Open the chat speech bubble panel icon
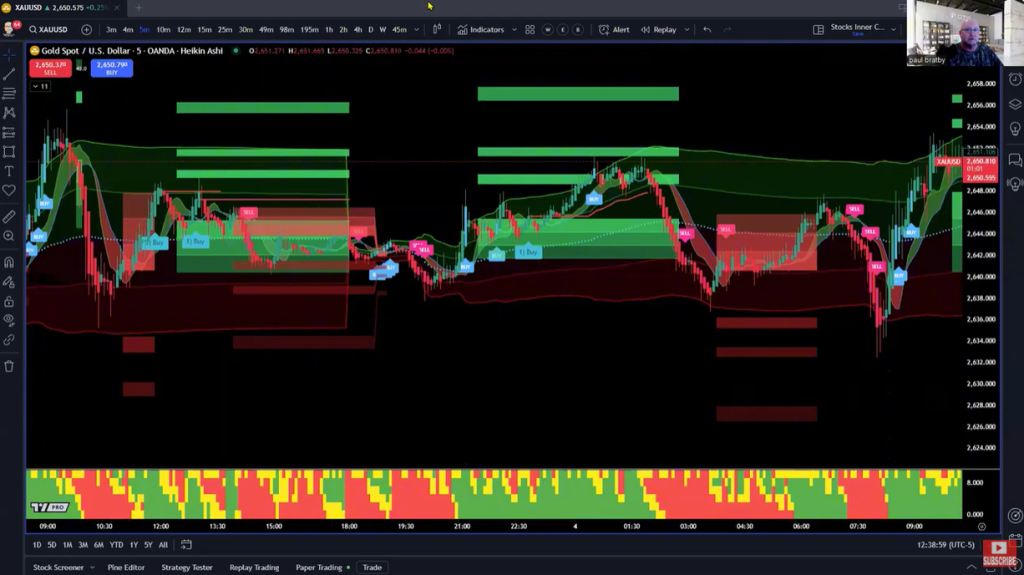Image resolution: width=1024 pixels, height=575 pixels. (1015, 159)
